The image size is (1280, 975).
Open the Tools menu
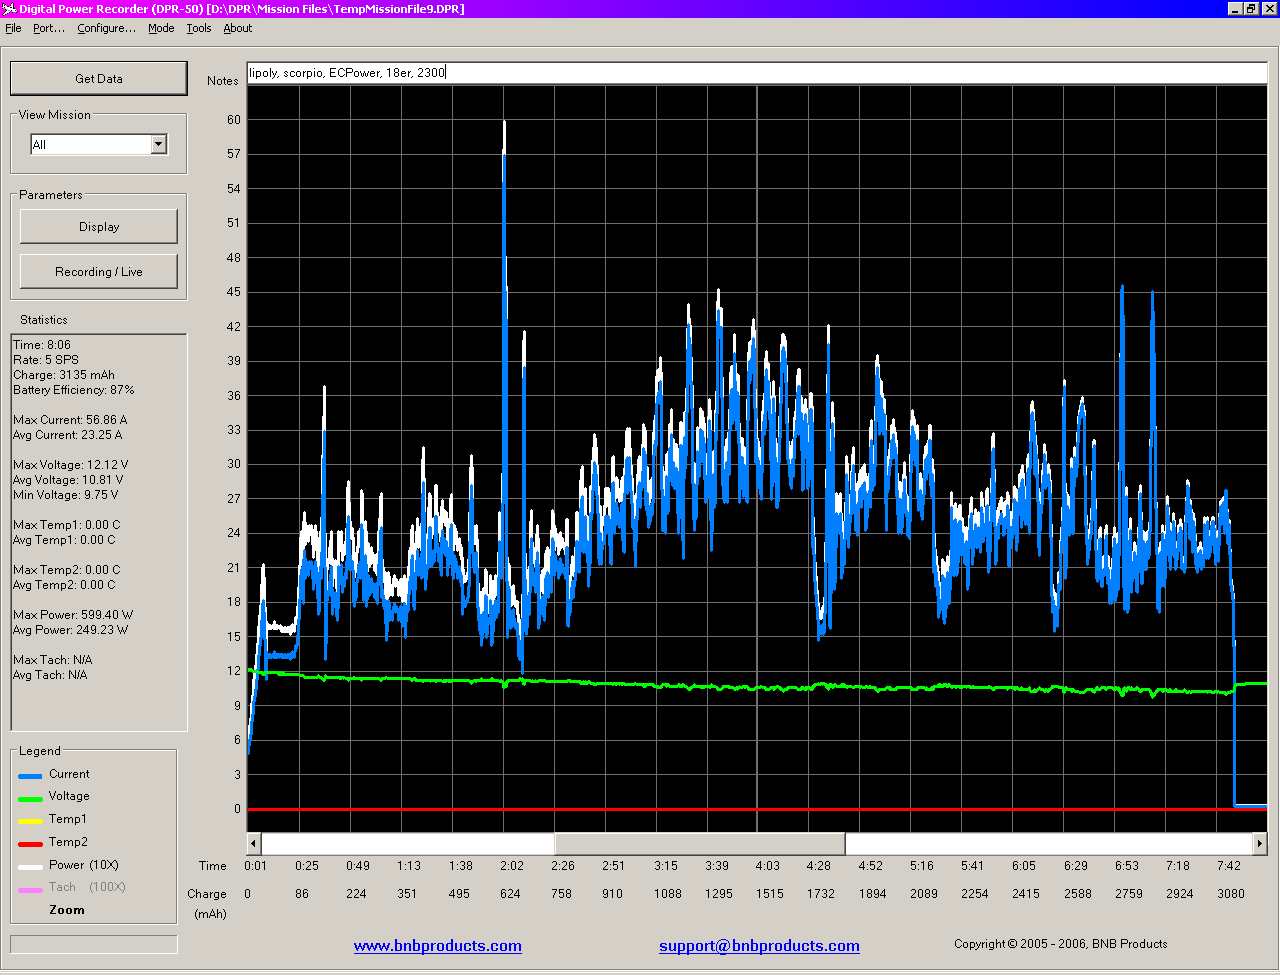199,28
